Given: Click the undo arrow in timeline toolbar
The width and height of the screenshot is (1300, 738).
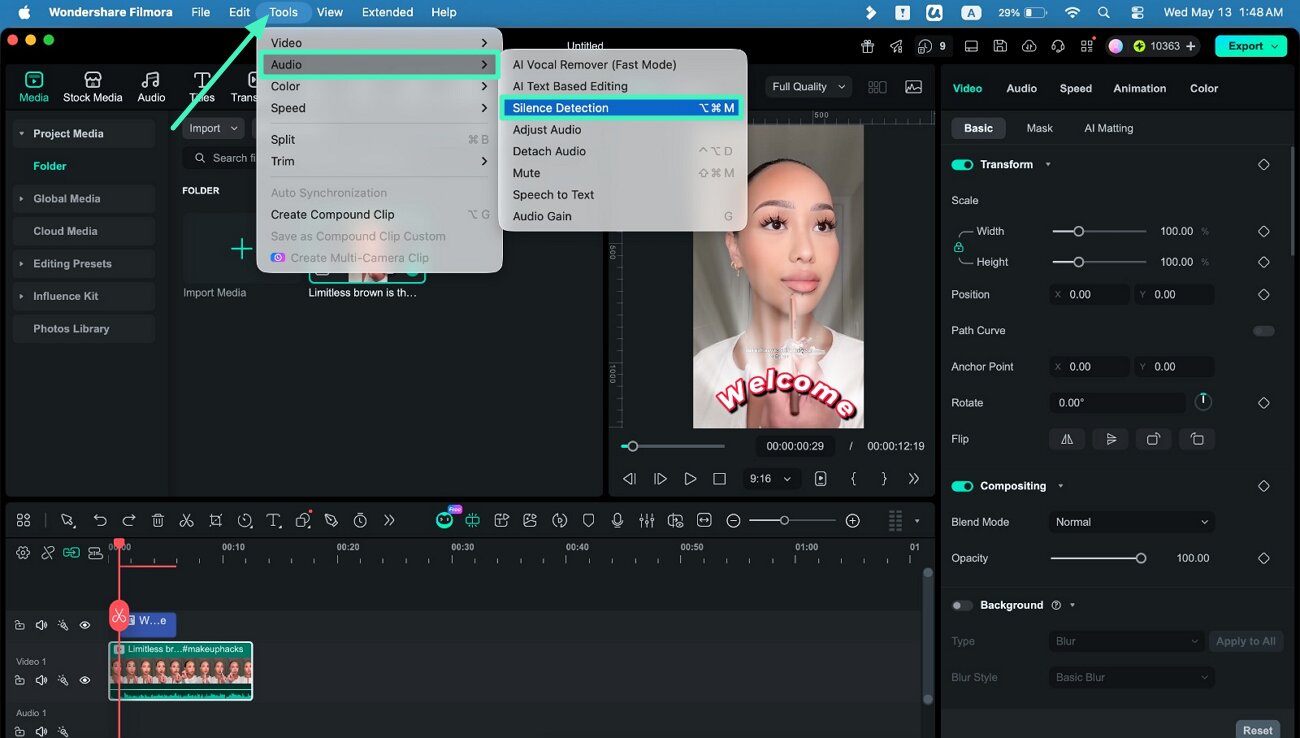Looking at the screenshot, I should point(100,520).
